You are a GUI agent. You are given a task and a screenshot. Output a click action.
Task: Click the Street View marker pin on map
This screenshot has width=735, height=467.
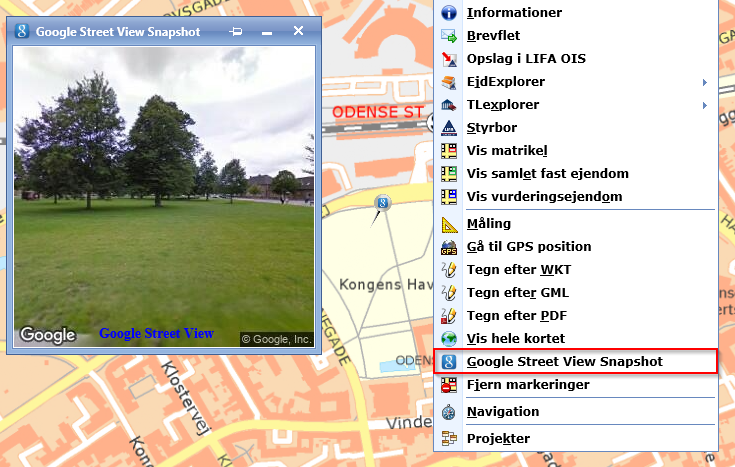[382, 203]
